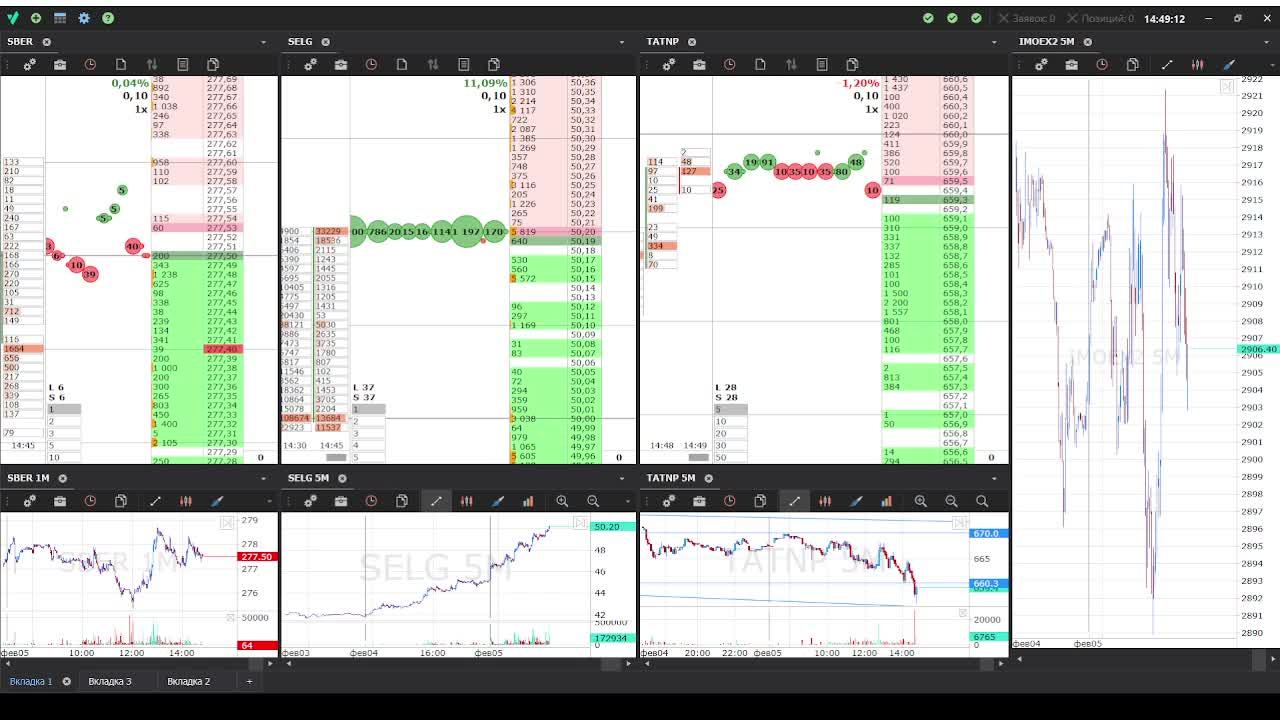
Task: Click blank page icon in SELG order book
Action: pos(402,64)
